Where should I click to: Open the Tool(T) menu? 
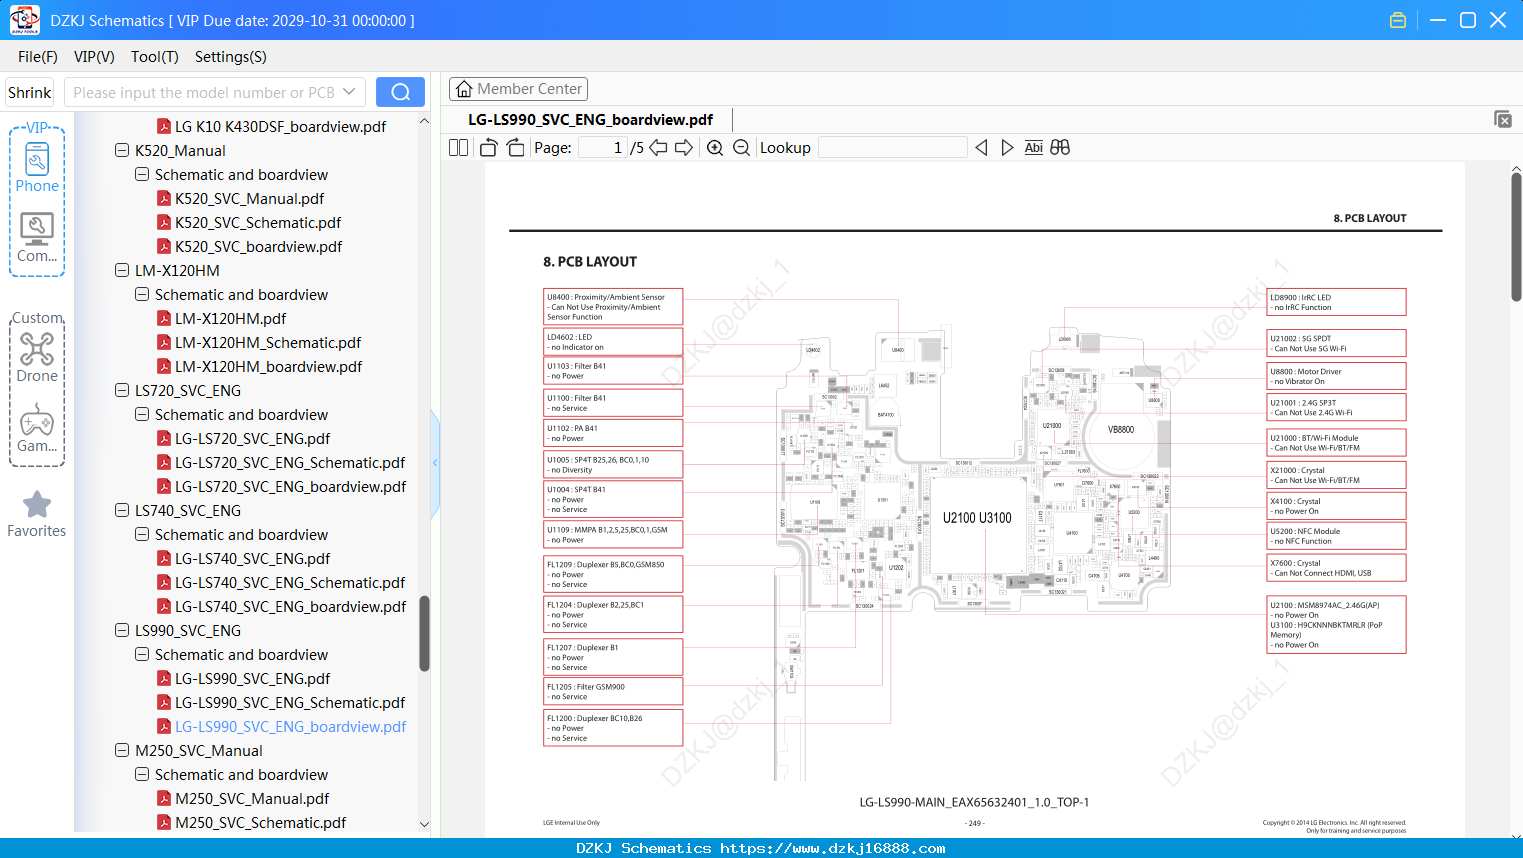155,57
